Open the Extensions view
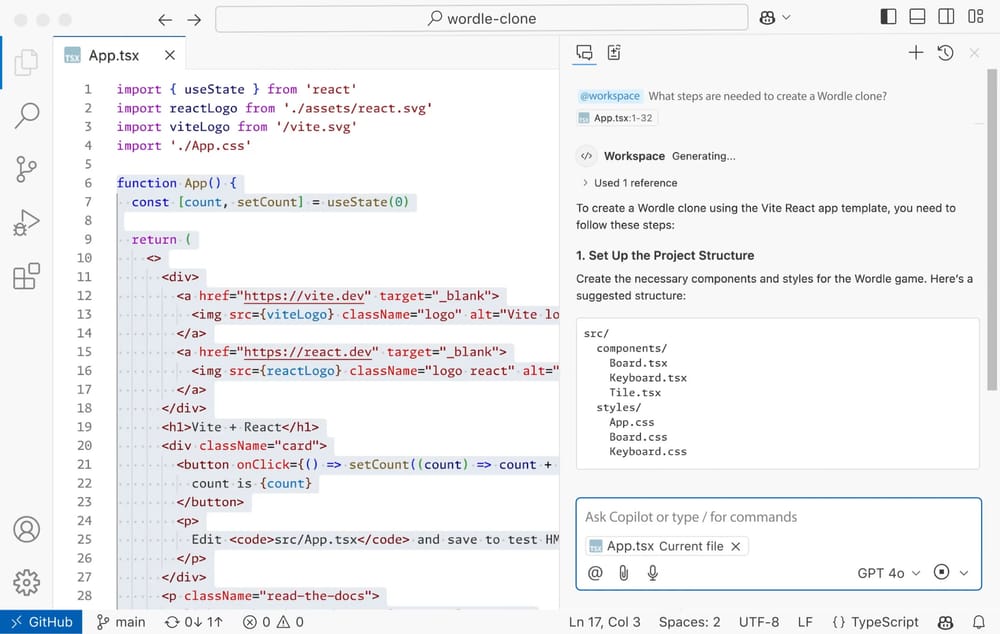This screenshot has width=1000, height=634. click(x=27, y=276)
